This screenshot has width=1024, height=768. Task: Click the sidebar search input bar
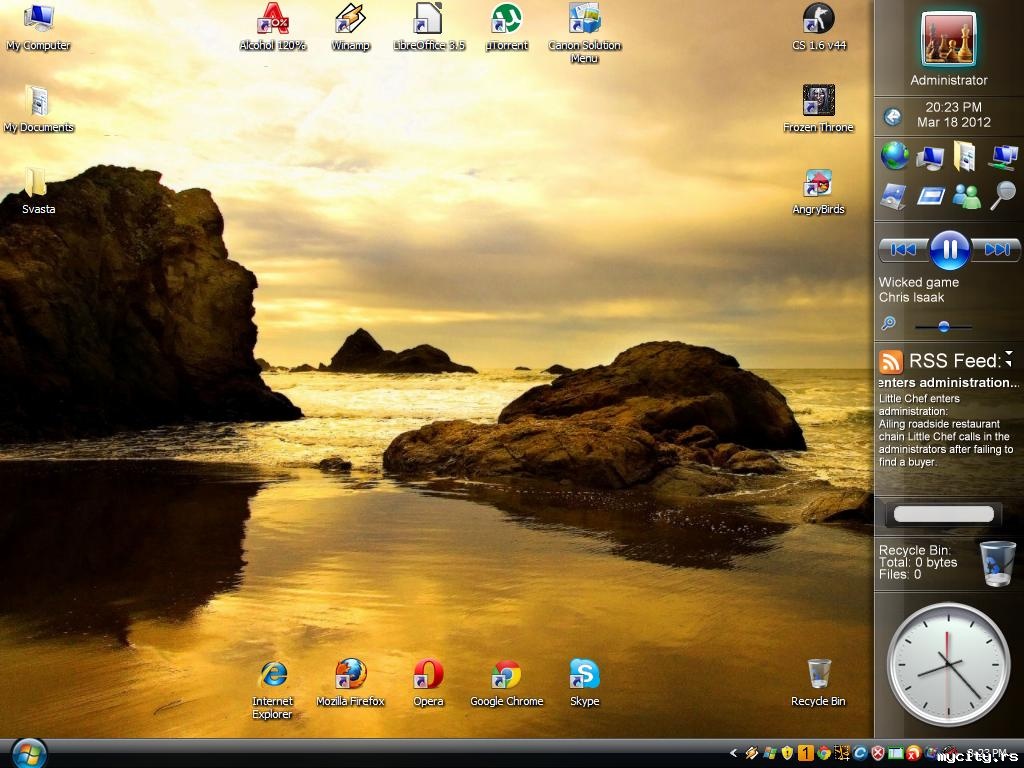(x=943, y=514)
